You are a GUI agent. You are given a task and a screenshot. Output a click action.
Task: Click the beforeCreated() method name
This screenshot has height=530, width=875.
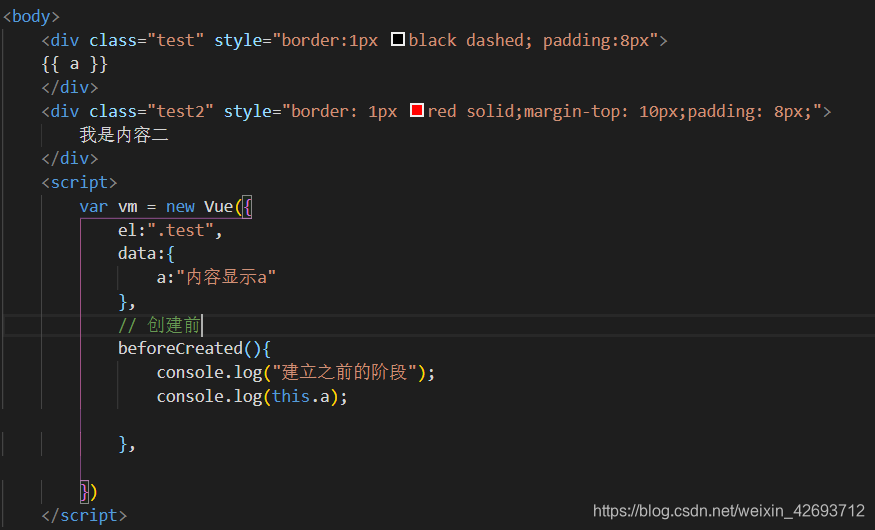180,349
